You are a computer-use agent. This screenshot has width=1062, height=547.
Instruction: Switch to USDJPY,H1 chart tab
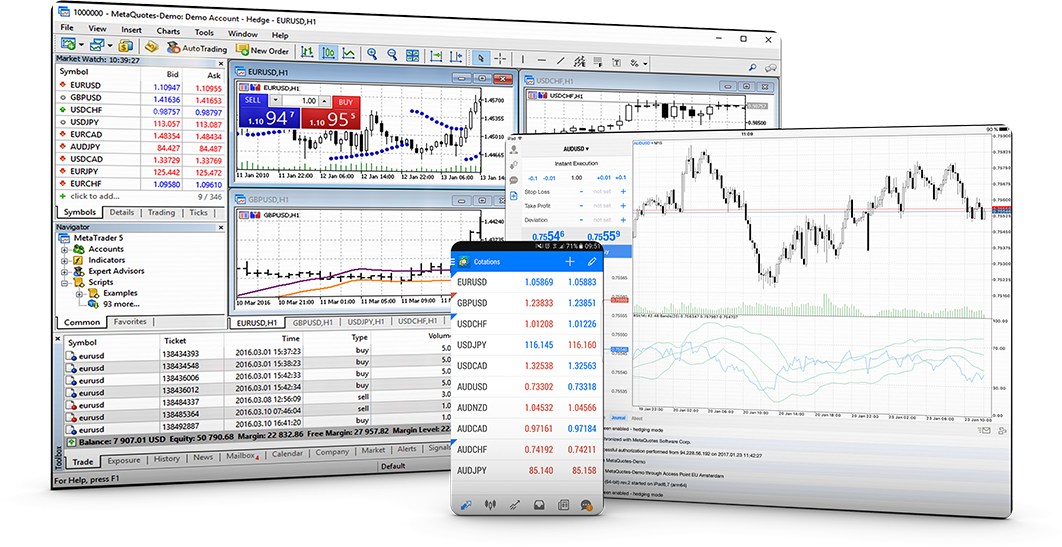click(x=365, y=322)
